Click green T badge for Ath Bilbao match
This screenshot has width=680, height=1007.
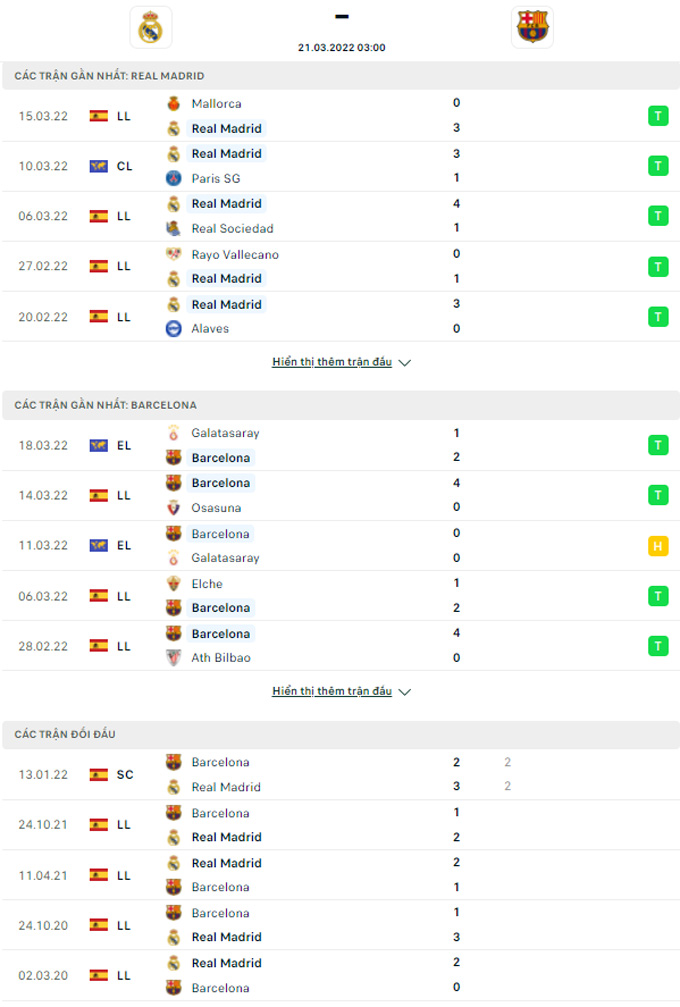point(658,646)
